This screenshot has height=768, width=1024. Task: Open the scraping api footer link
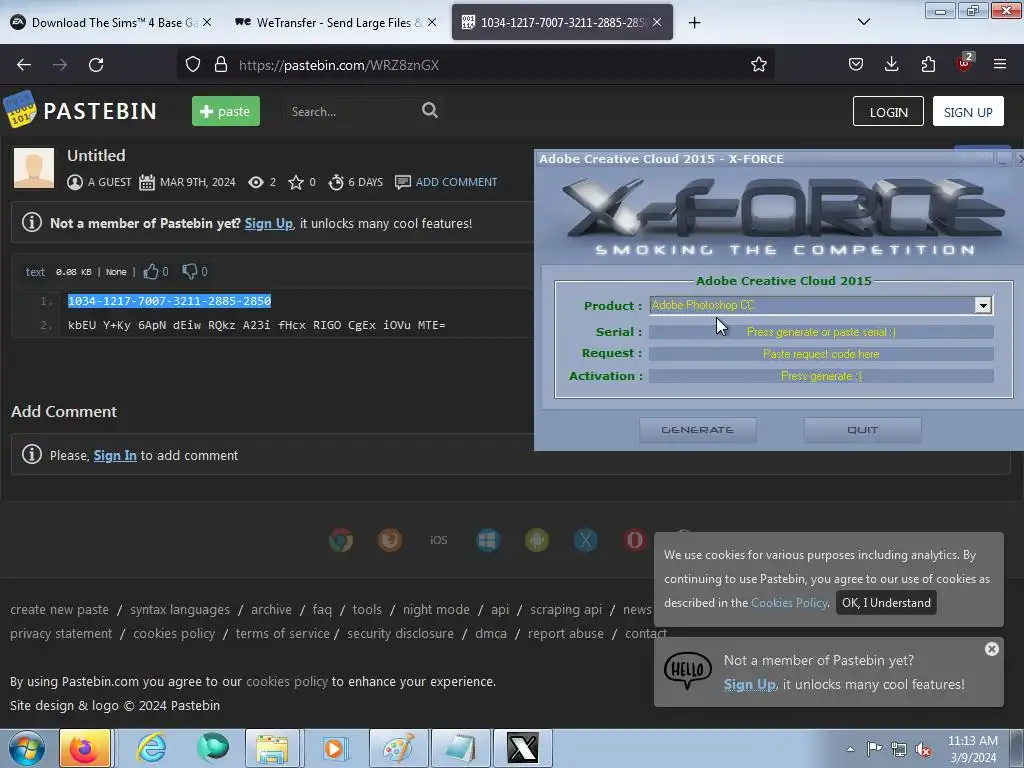566,609
